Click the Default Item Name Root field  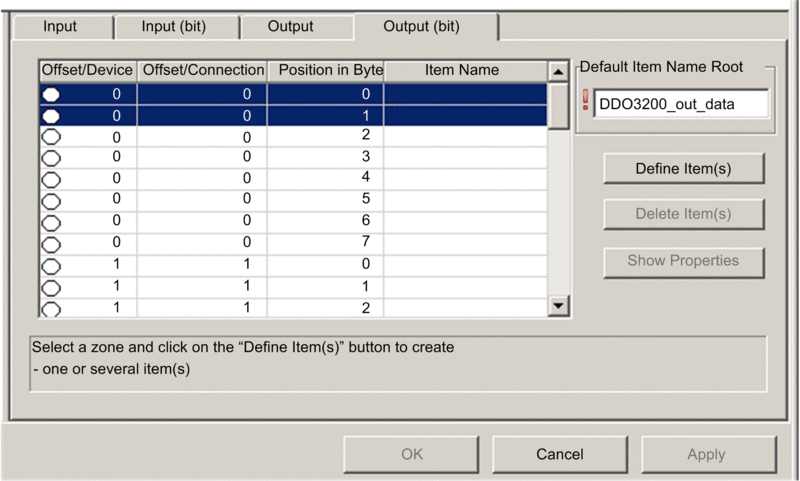tap(680, 104)
